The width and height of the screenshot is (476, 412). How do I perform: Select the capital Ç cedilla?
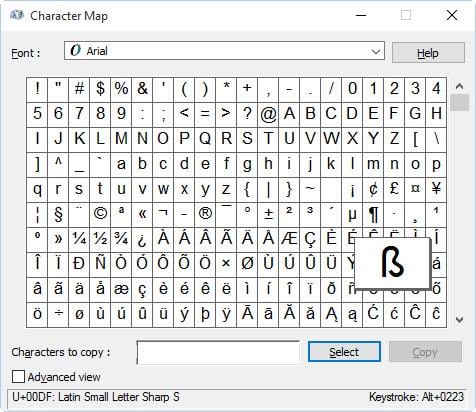(x=310, y=239)
